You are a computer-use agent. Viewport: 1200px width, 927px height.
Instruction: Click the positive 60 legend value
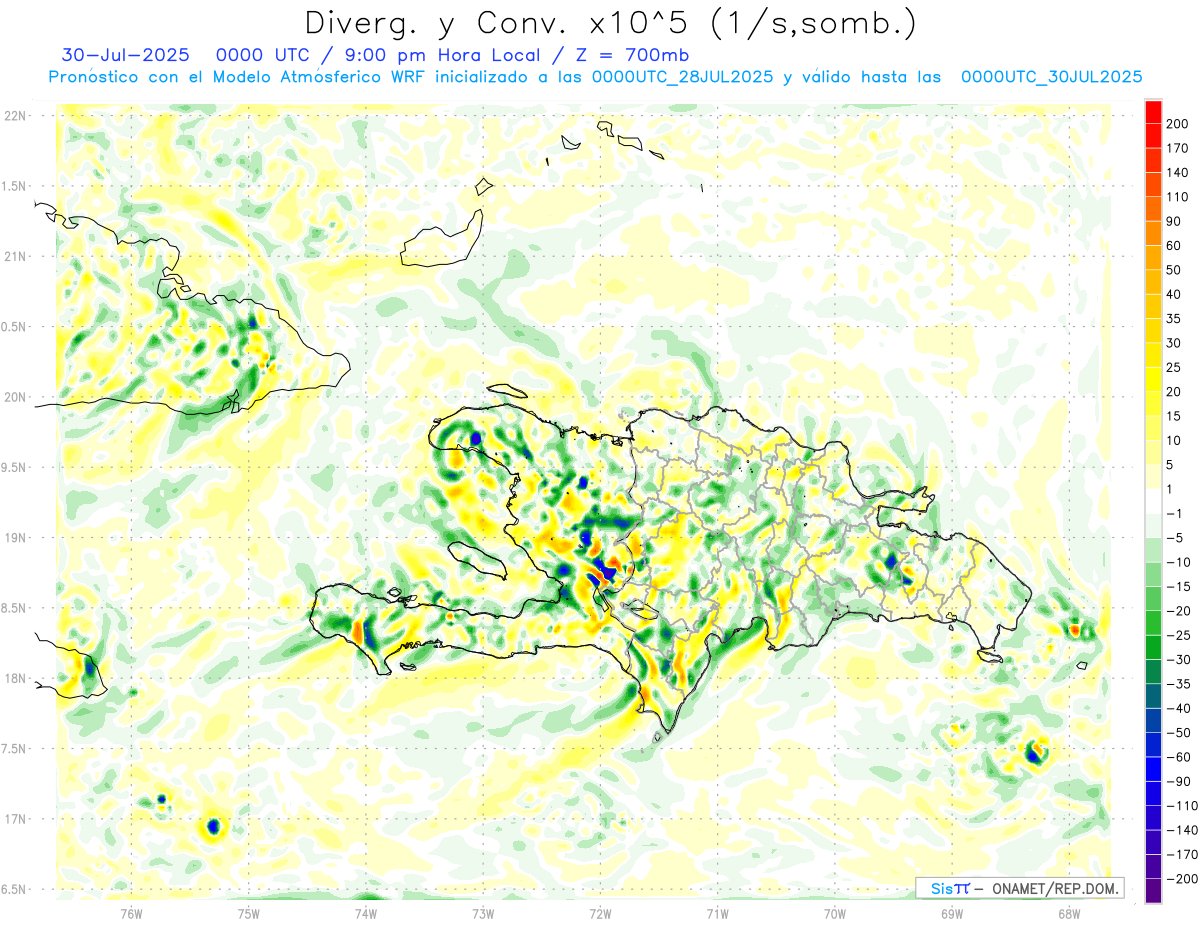click(1174, 246)
